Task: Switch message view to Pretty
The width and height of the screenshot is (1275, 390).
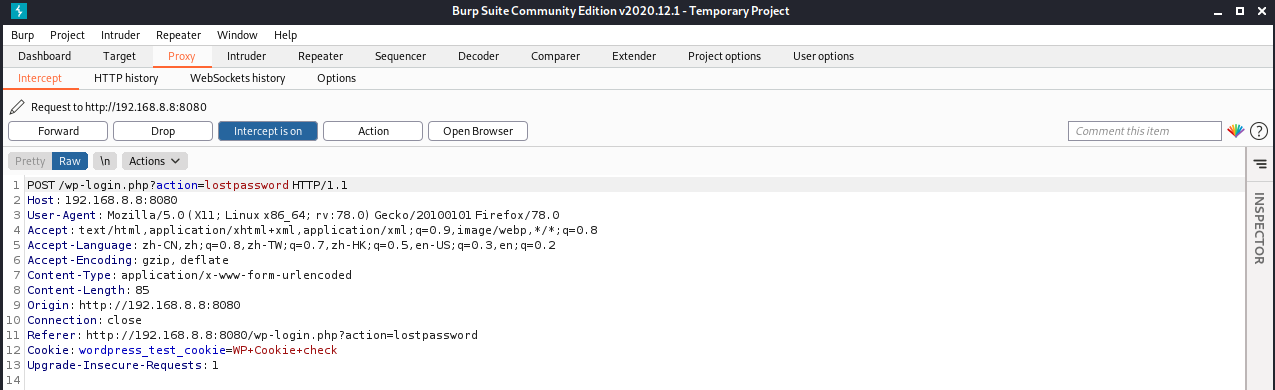Action: pyautogui.click(x=30, y=161)
